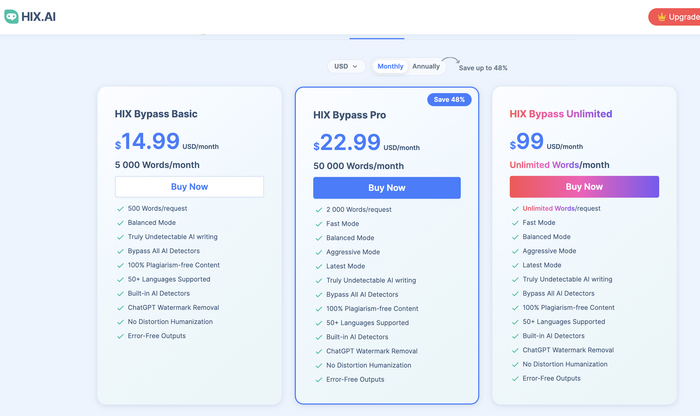Open the HIX.AI logo home link

click(x=30, y=17)
